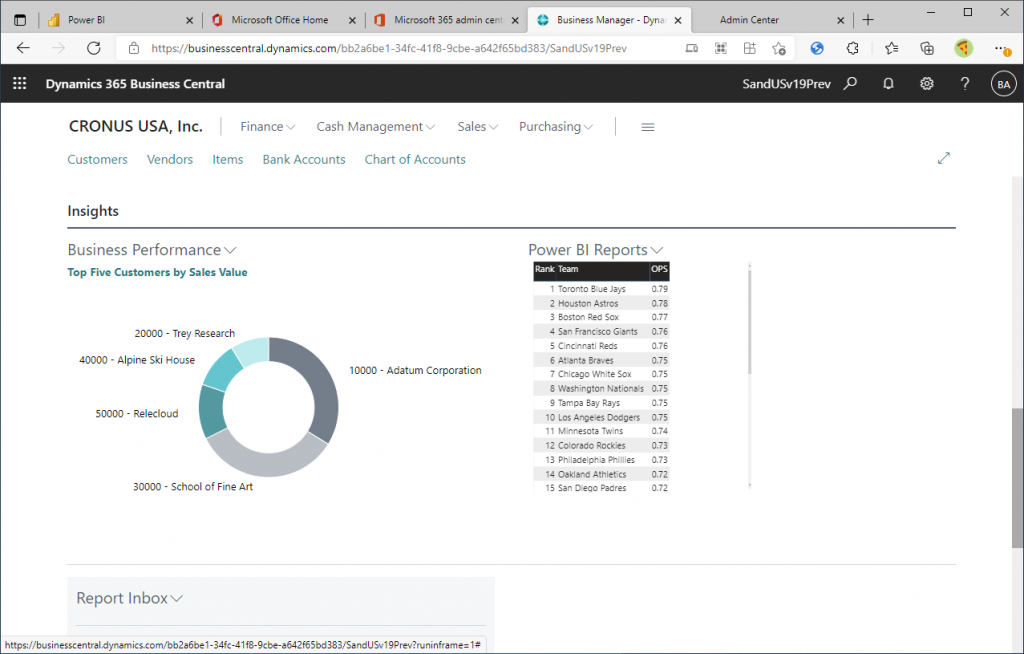The image size is (1024, 654).
Task: Expand the Purchasing menu
Action: pyautogui.click(x=556, y=127)
